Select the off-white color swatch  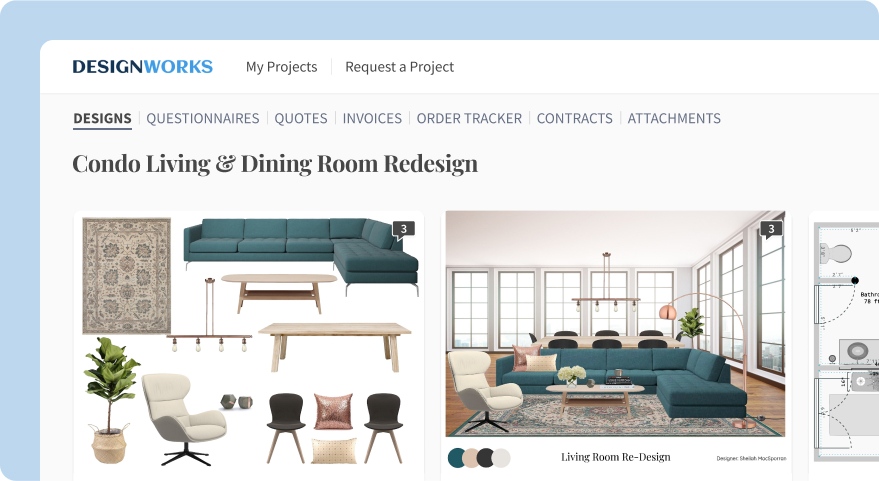point(502,457)
